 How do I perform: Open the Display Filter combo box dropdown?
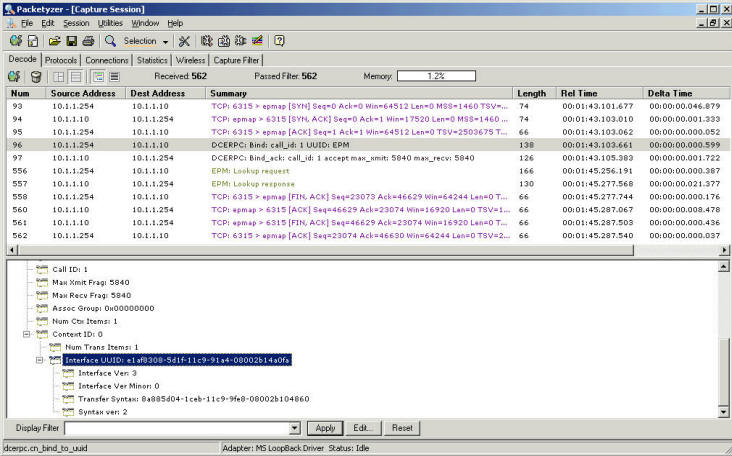[294, 428]
